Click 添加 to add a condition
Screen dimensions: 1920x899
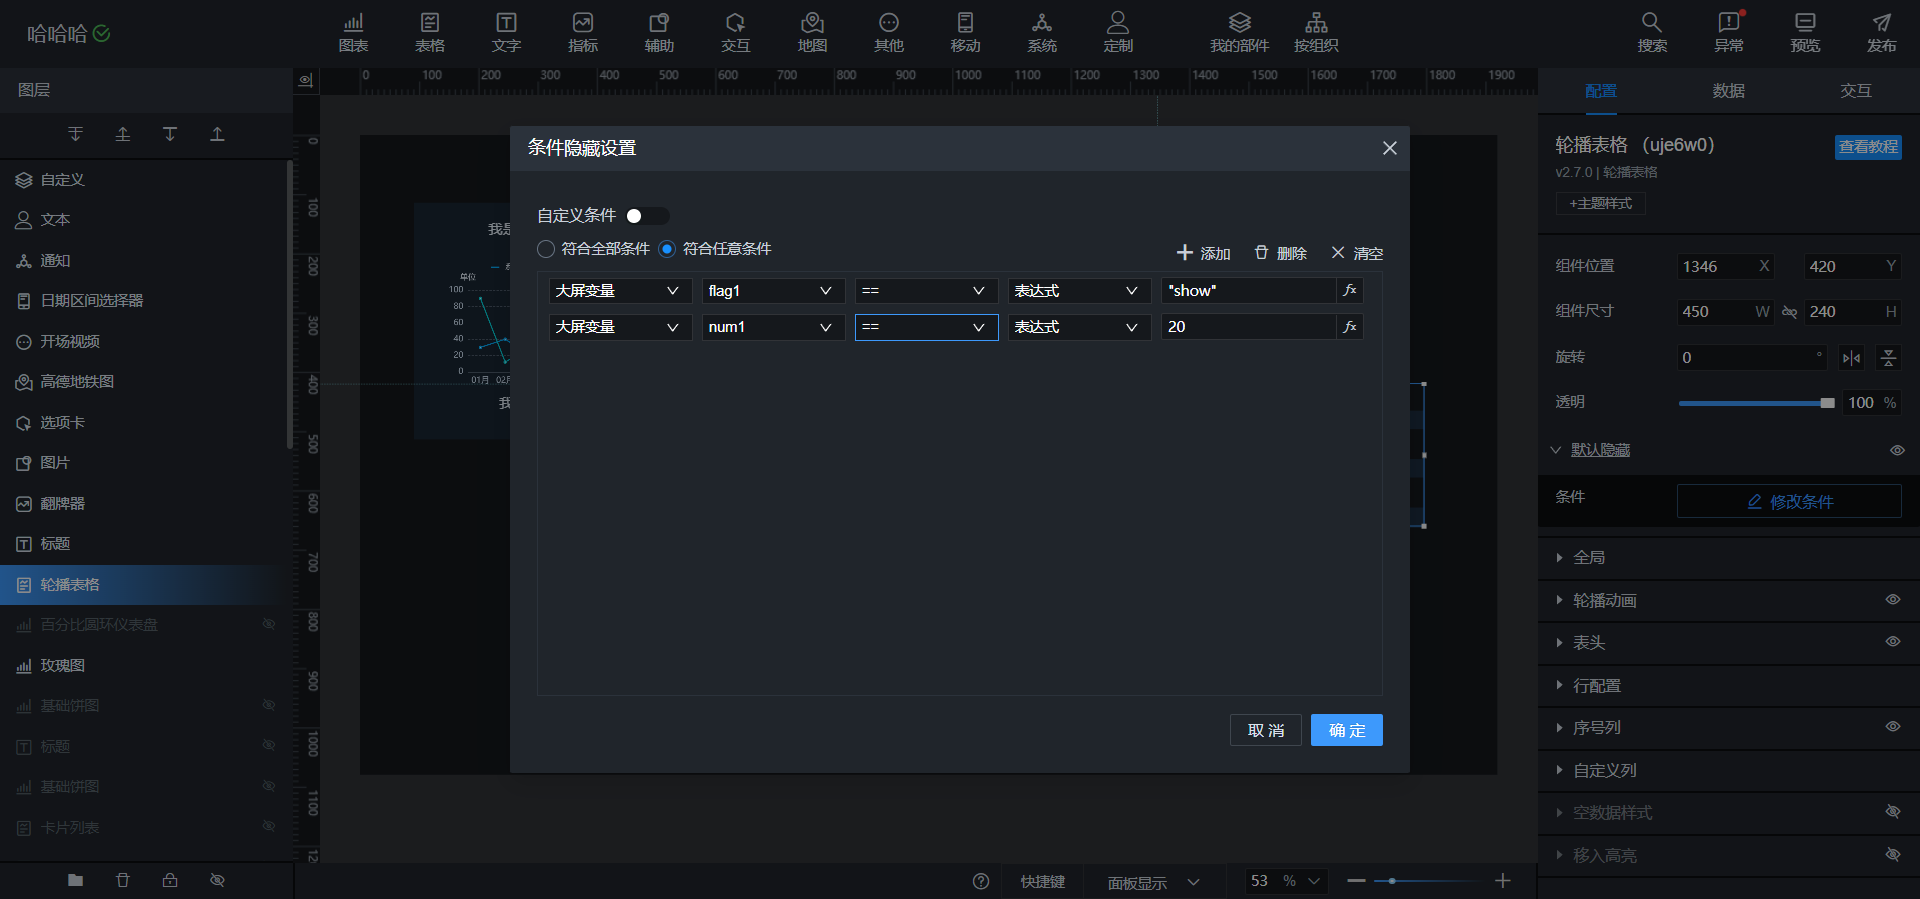1204,253
